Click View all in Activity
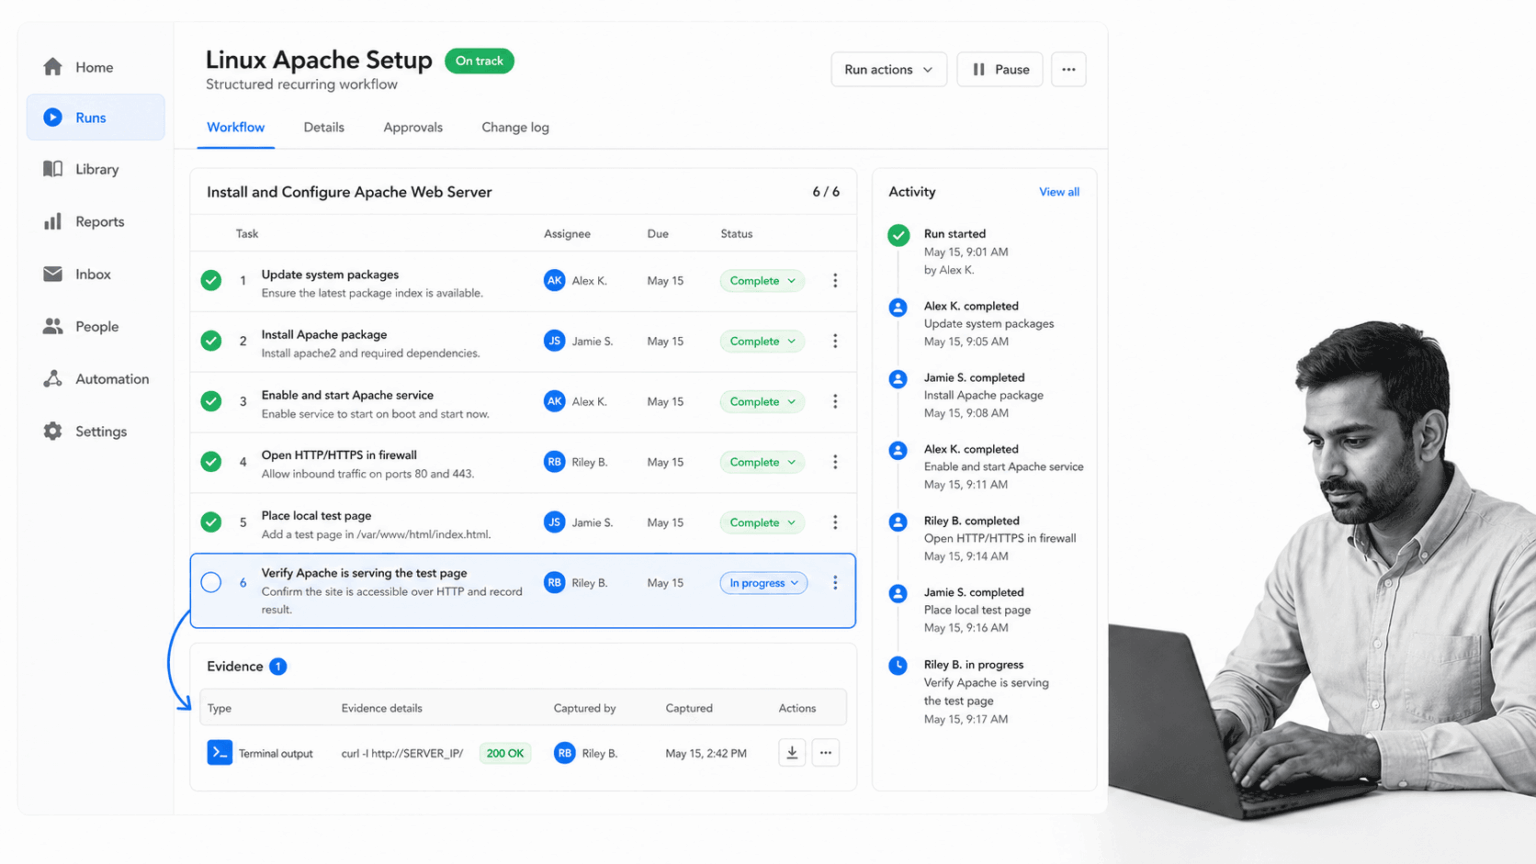Screen dimensions: 1536x864 pos(1059,192)
